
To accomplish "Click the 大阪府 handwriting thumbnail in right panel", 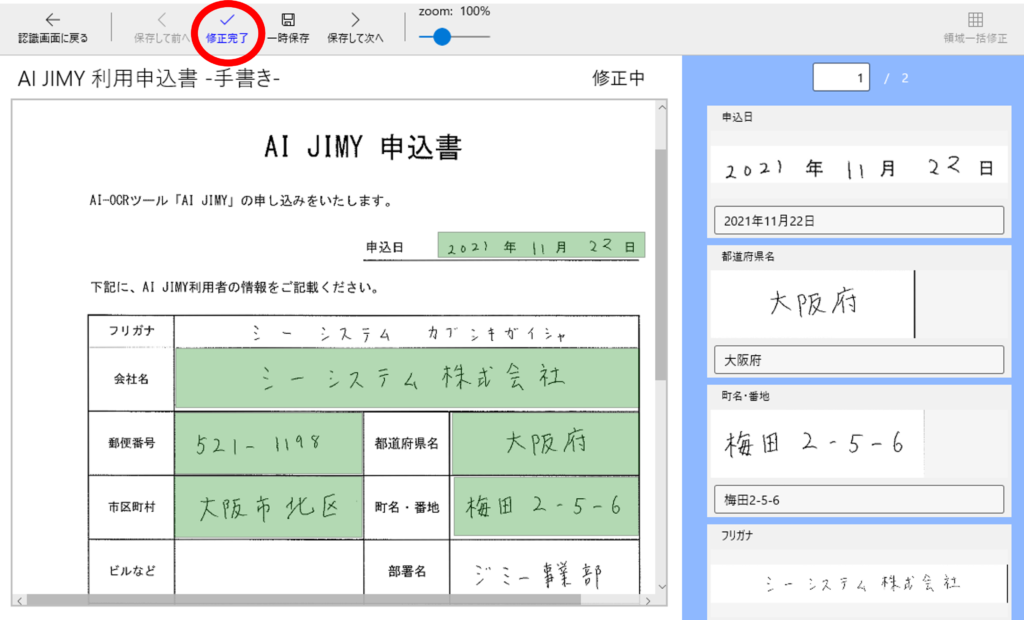I will tap(813, 304).
